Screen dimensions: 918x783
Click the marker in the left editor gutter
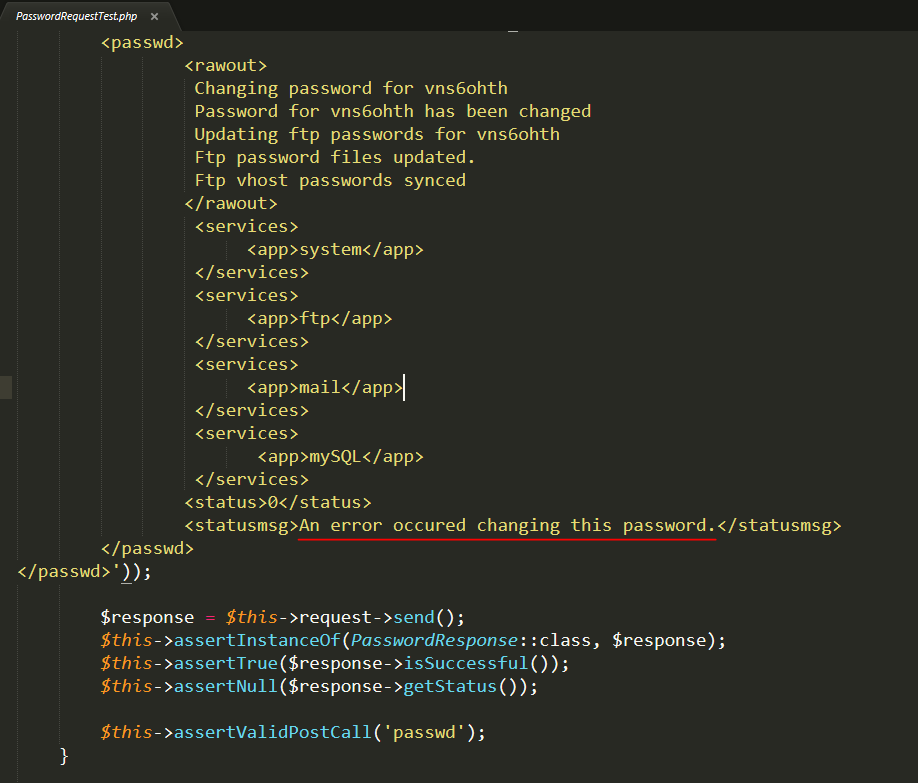click(5, 387)
